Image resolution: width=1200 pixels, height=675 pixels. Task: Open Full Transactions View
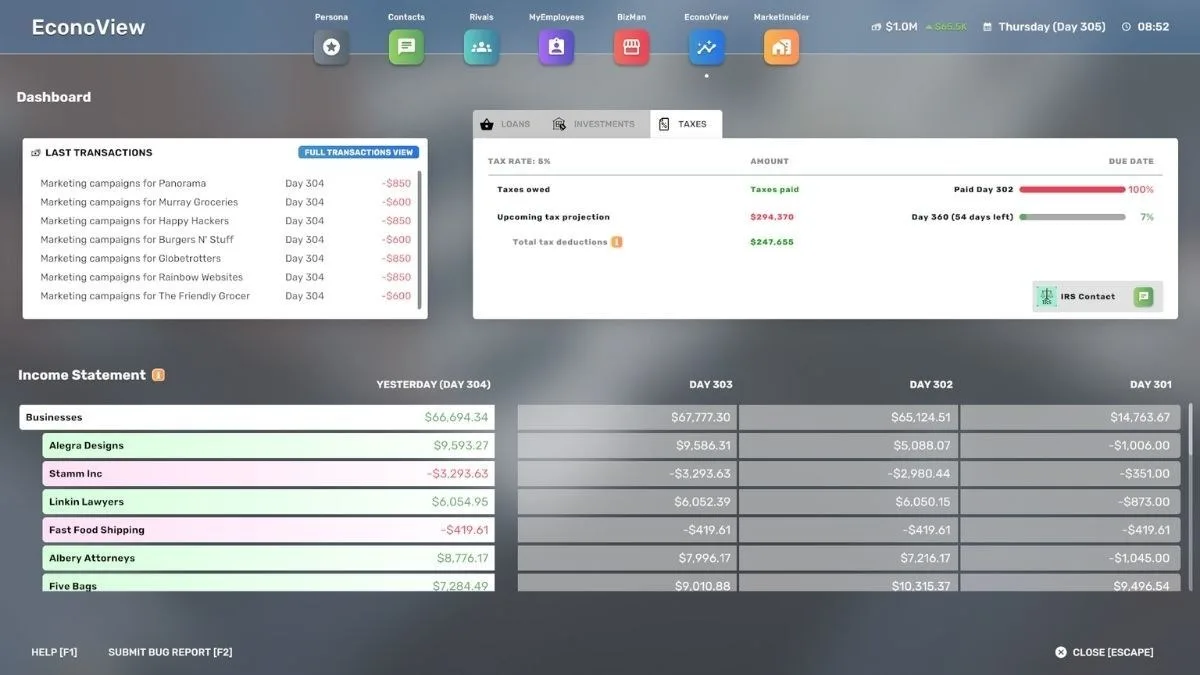click(x=358, y=152)
